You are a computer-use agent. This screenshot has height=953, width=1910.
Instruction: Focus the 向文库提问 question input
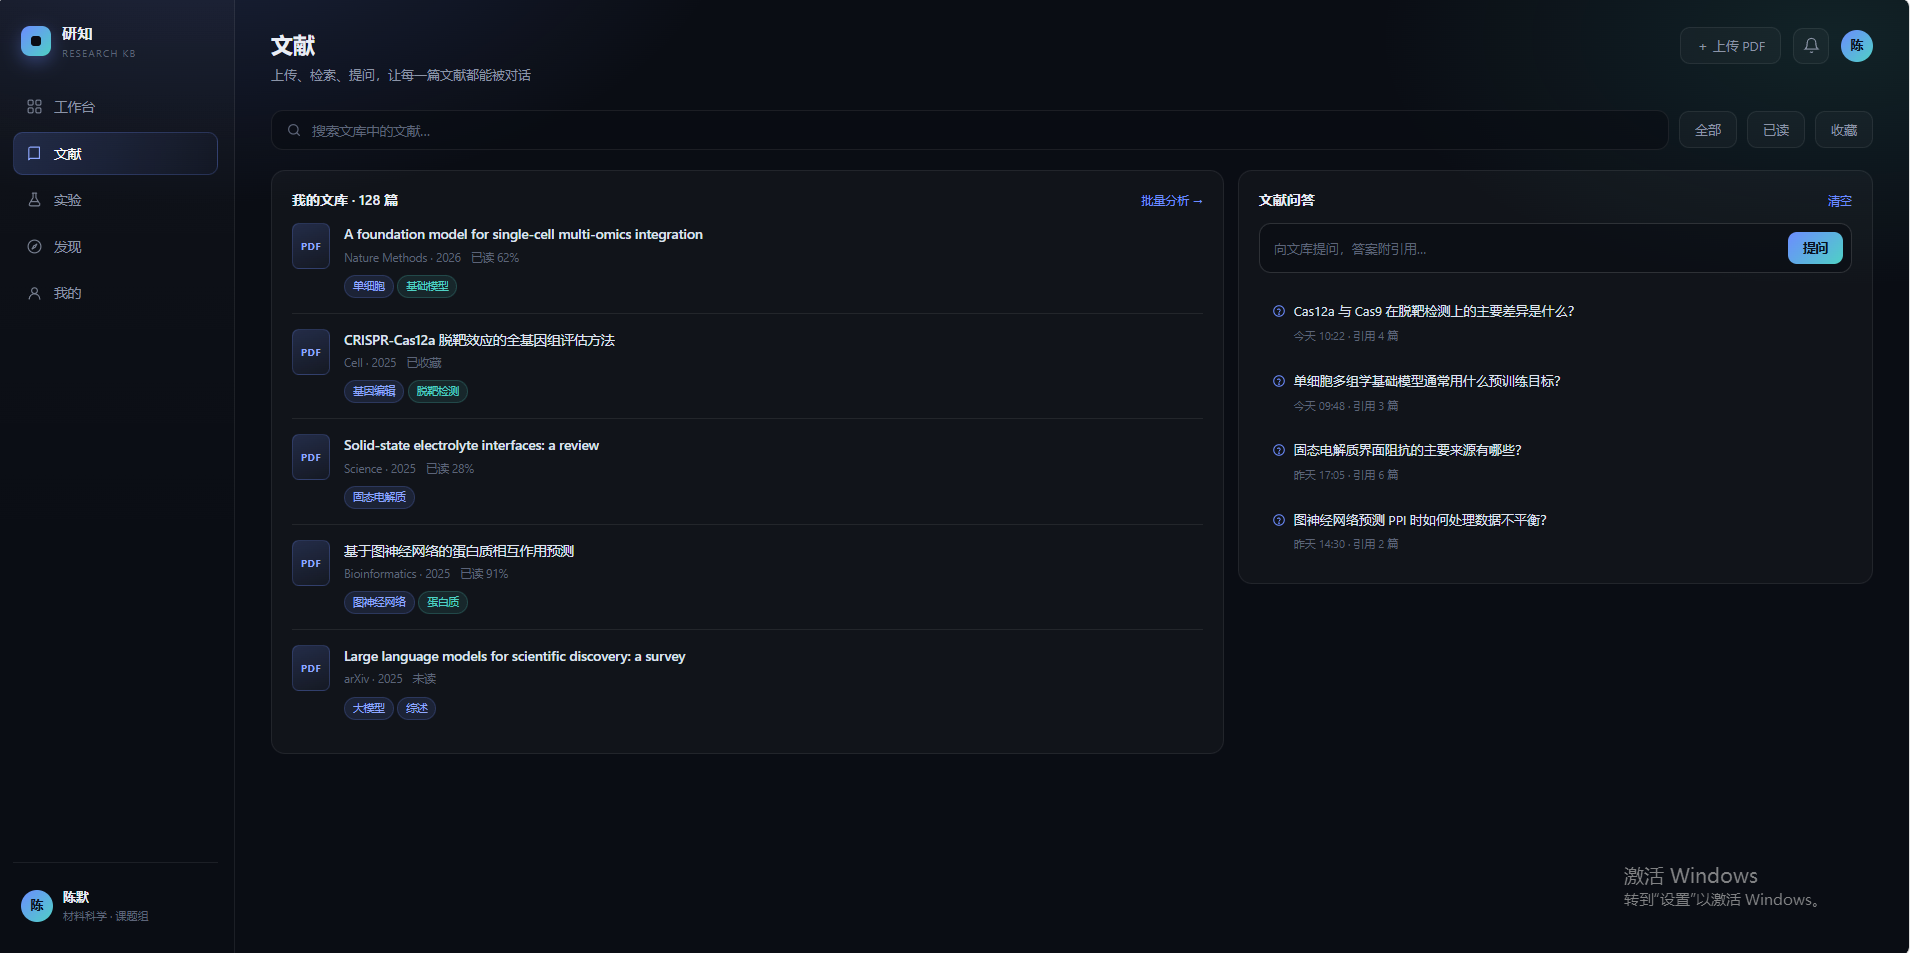coord(1524,248)
